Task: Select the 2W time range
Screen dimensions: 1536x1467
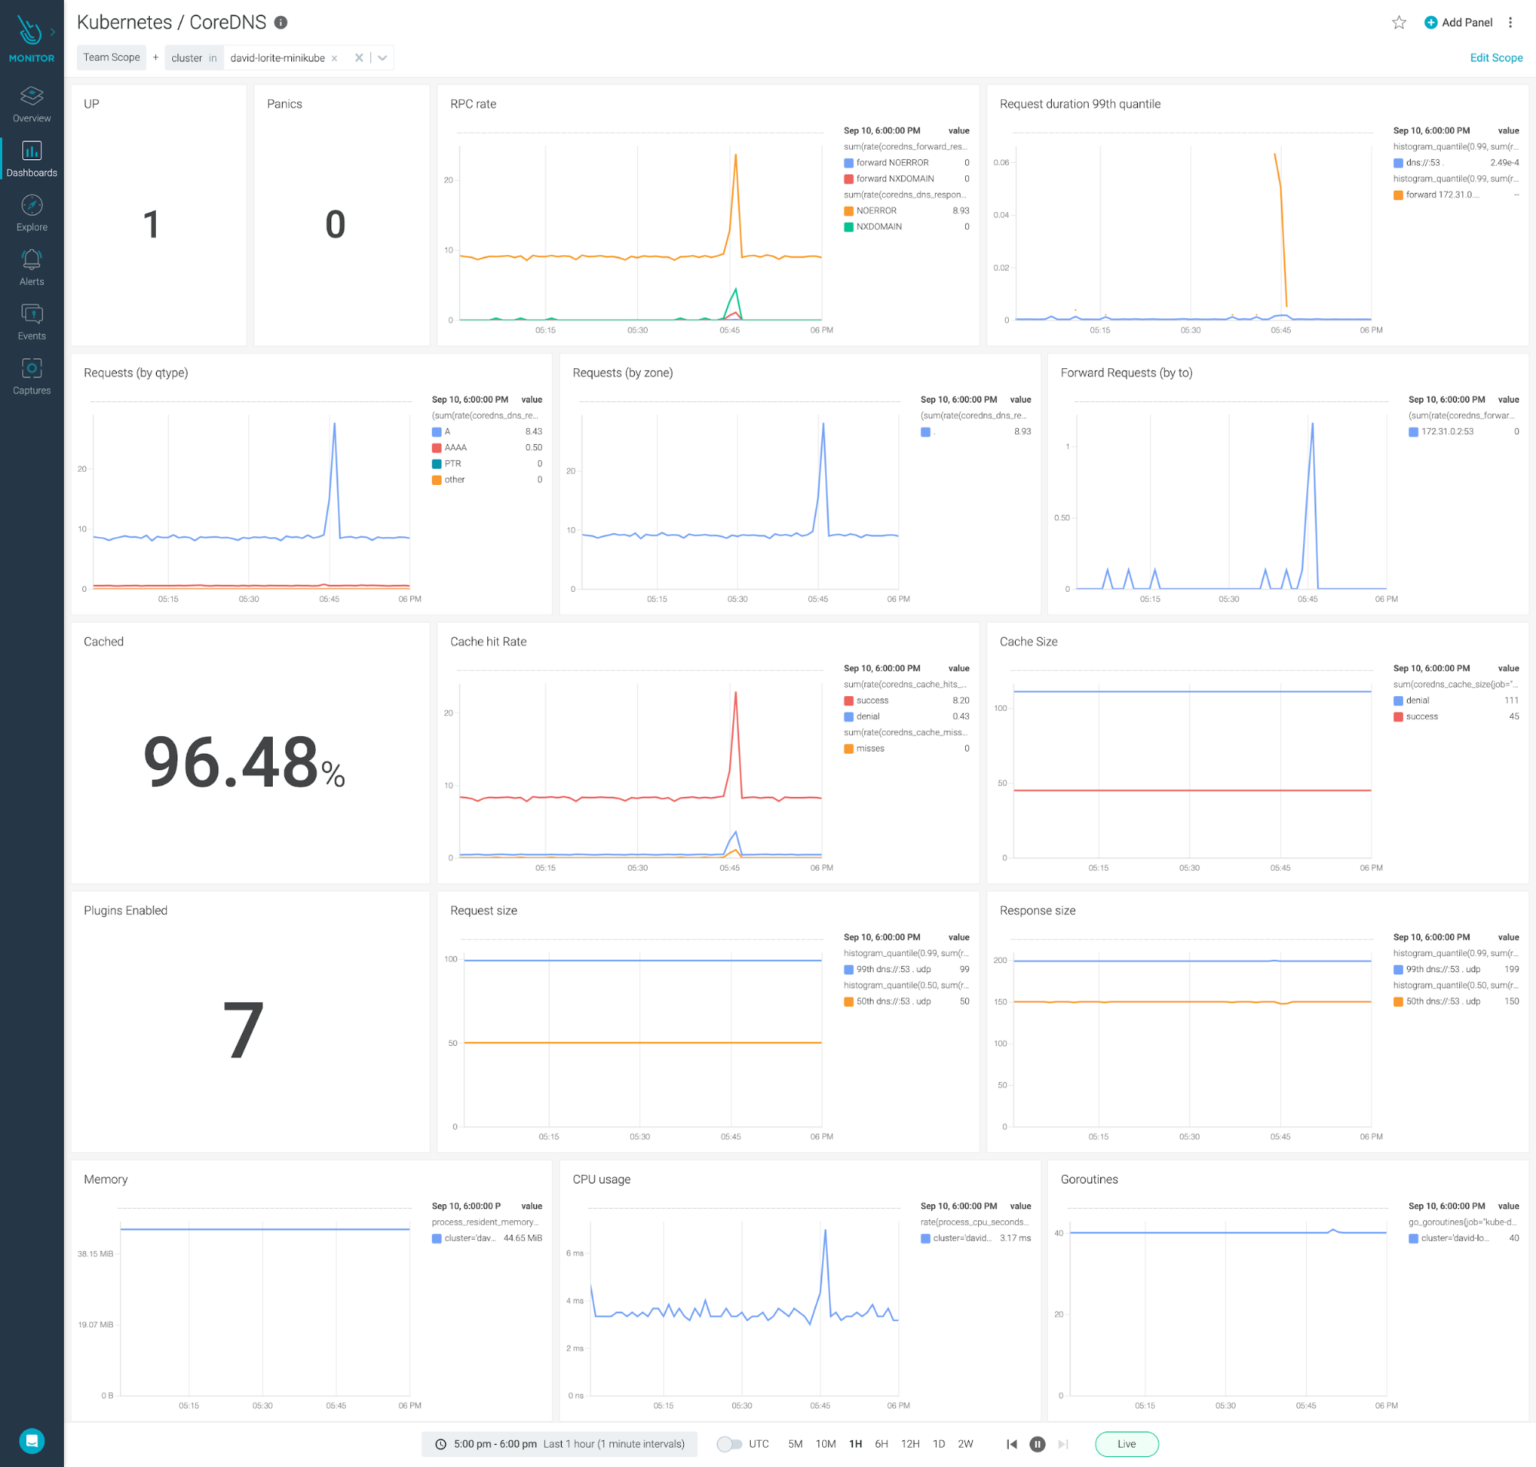Action: click(965, 1444)
